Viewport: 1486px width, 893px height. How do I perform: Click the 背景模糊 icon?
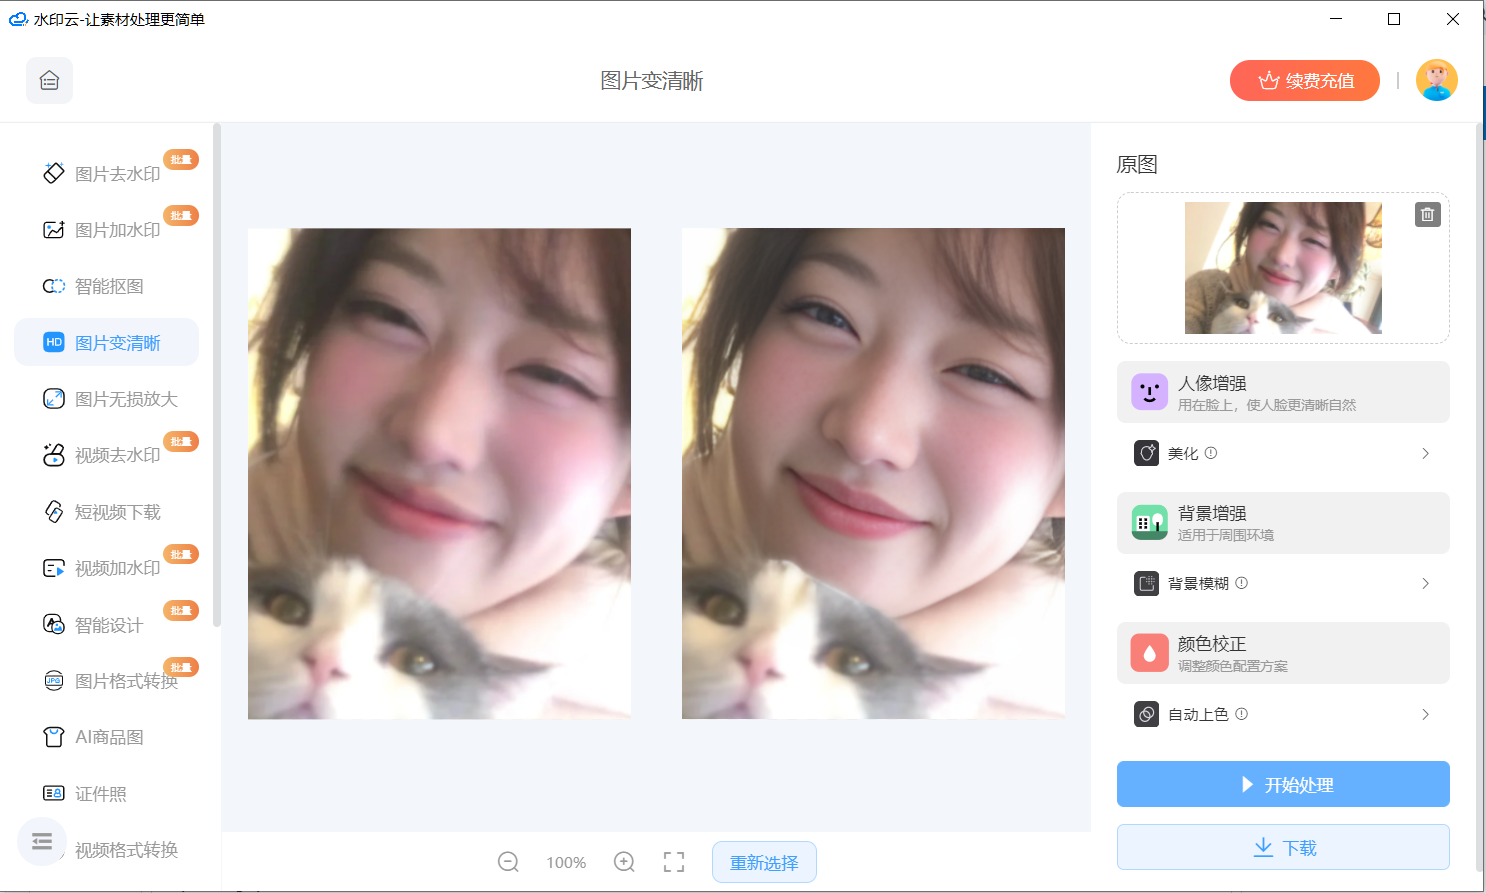[x=1147, y=583]
